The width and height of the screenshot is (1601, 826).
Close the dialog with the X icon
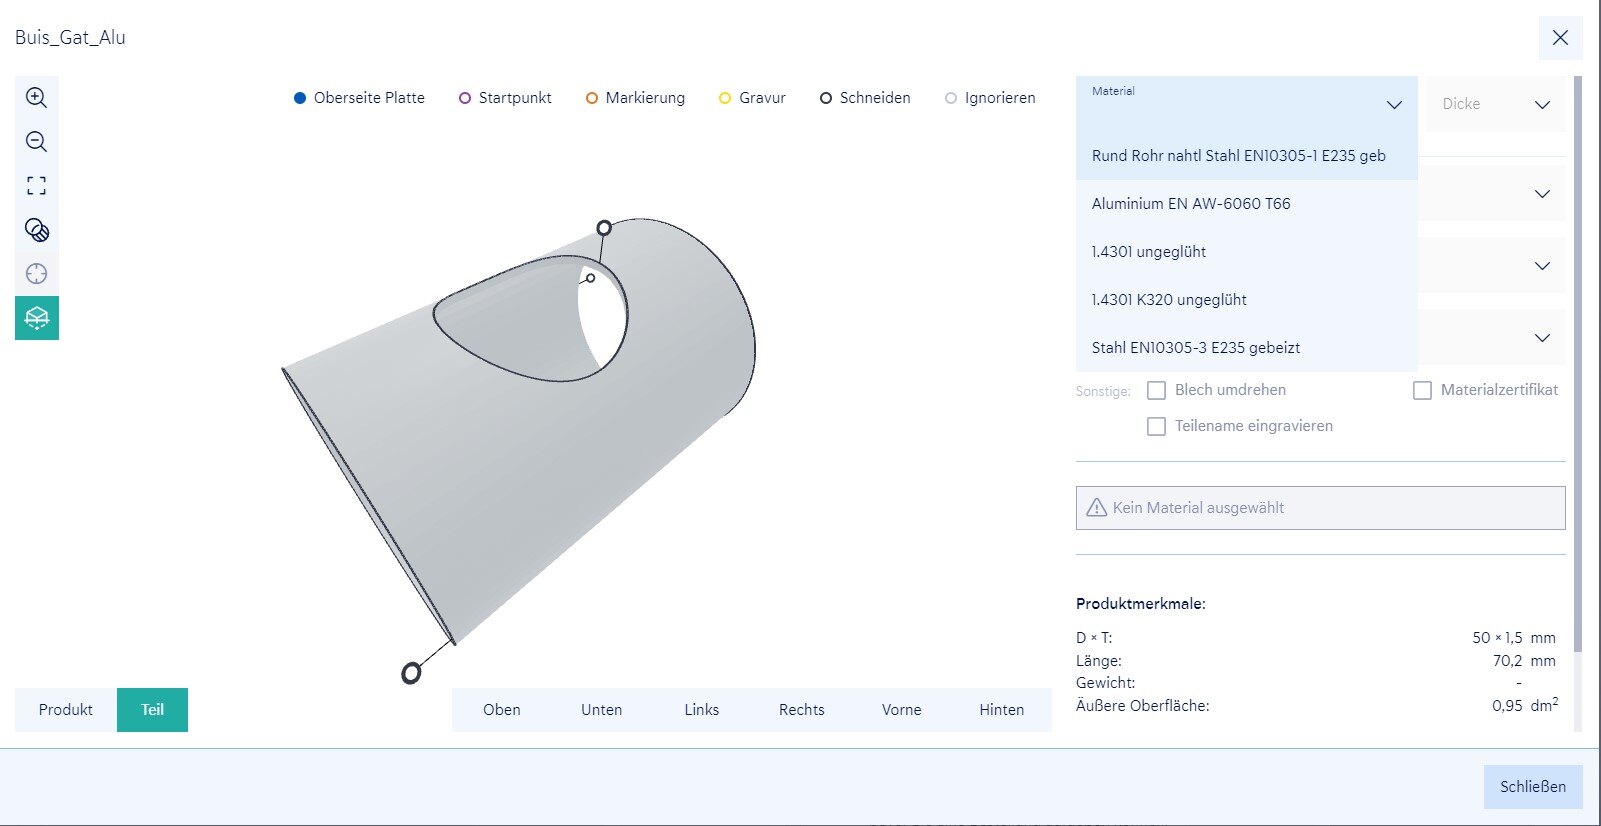1560,38
